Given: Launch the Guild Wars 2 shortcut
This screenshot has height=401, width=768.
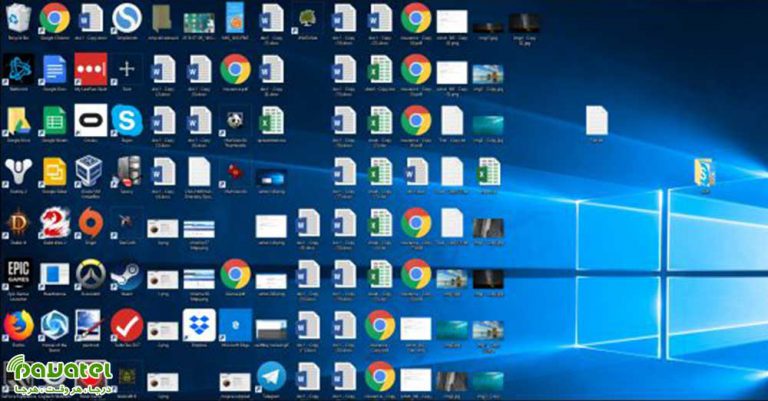Looking at the screenshot, I should [54, 223].
